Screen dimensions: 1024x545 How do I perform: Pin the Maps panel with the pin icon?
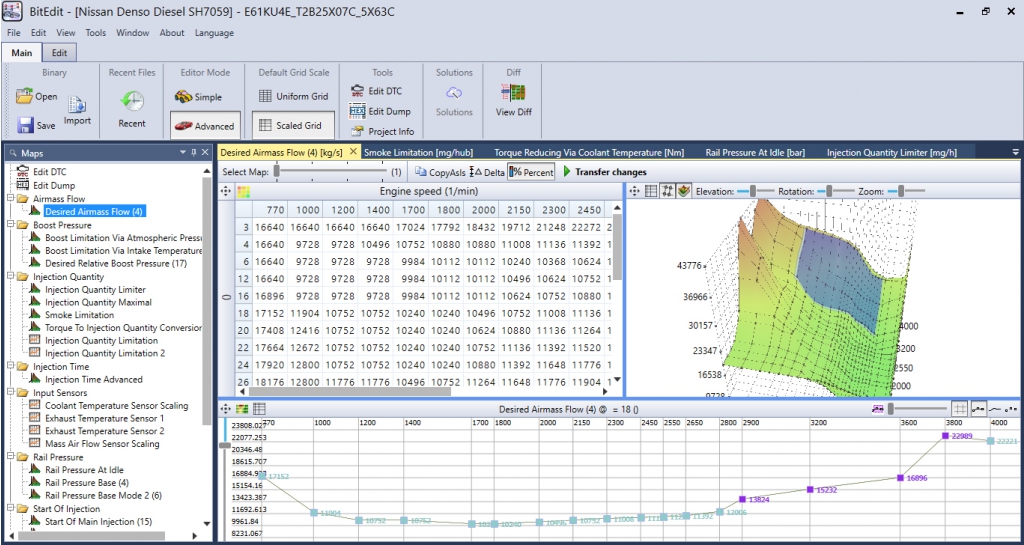pyautogui.click(x=193, y=153)
